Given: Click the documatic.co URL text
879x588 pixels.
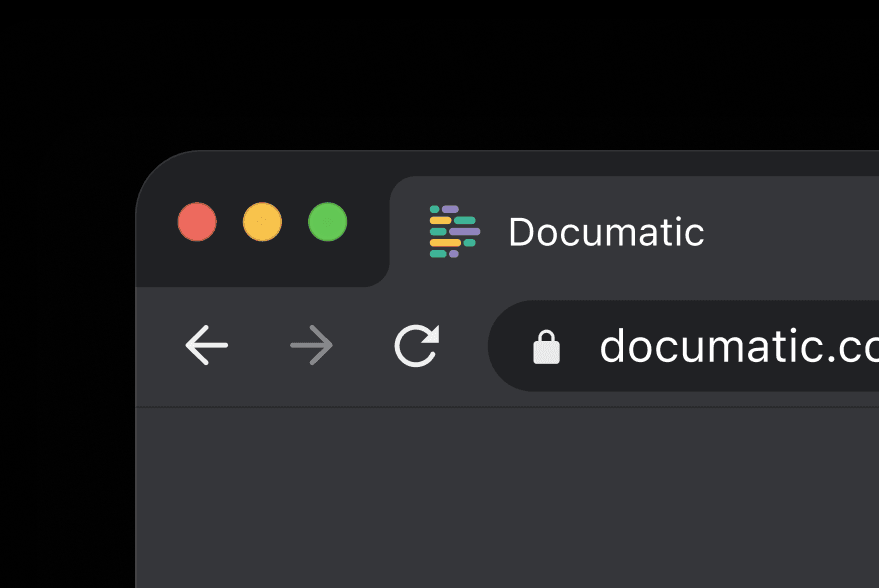Looking at the screenshot, I should coord(739,346).
